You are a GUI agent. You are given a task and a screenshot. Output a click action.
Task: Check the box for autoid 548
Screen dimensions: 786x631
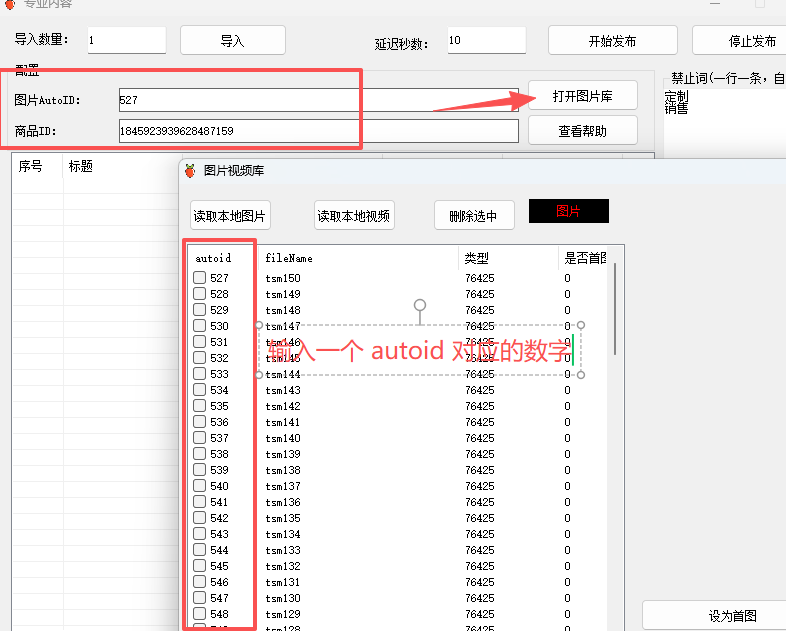pyautogui.click(x=200, y=613)
